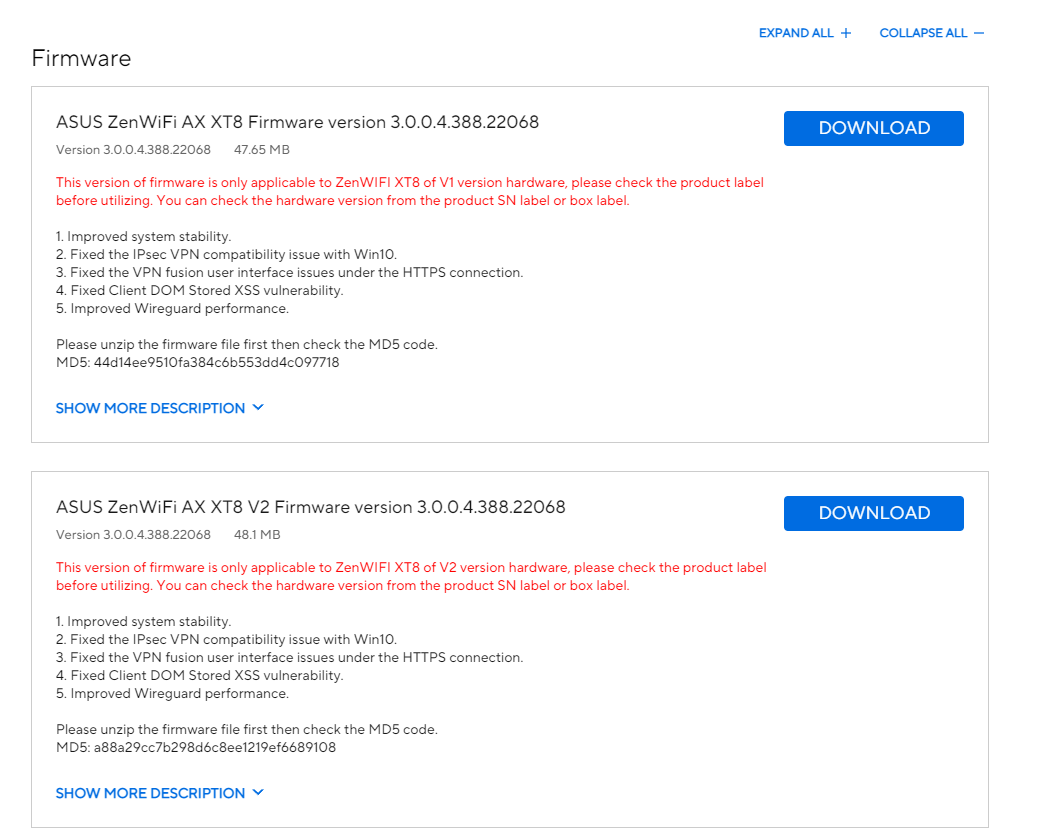Click MD5 hash starting with a88a29cc
The height and width of the screenshot is (833, 1064).
point(215,748)
